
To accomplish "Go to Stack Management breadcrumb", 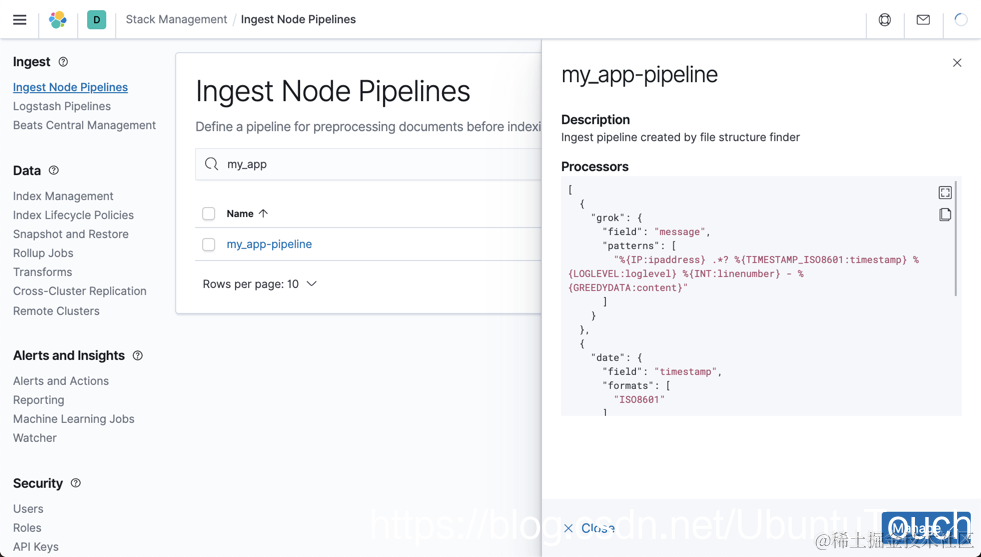I will click(x=176, y=19).
